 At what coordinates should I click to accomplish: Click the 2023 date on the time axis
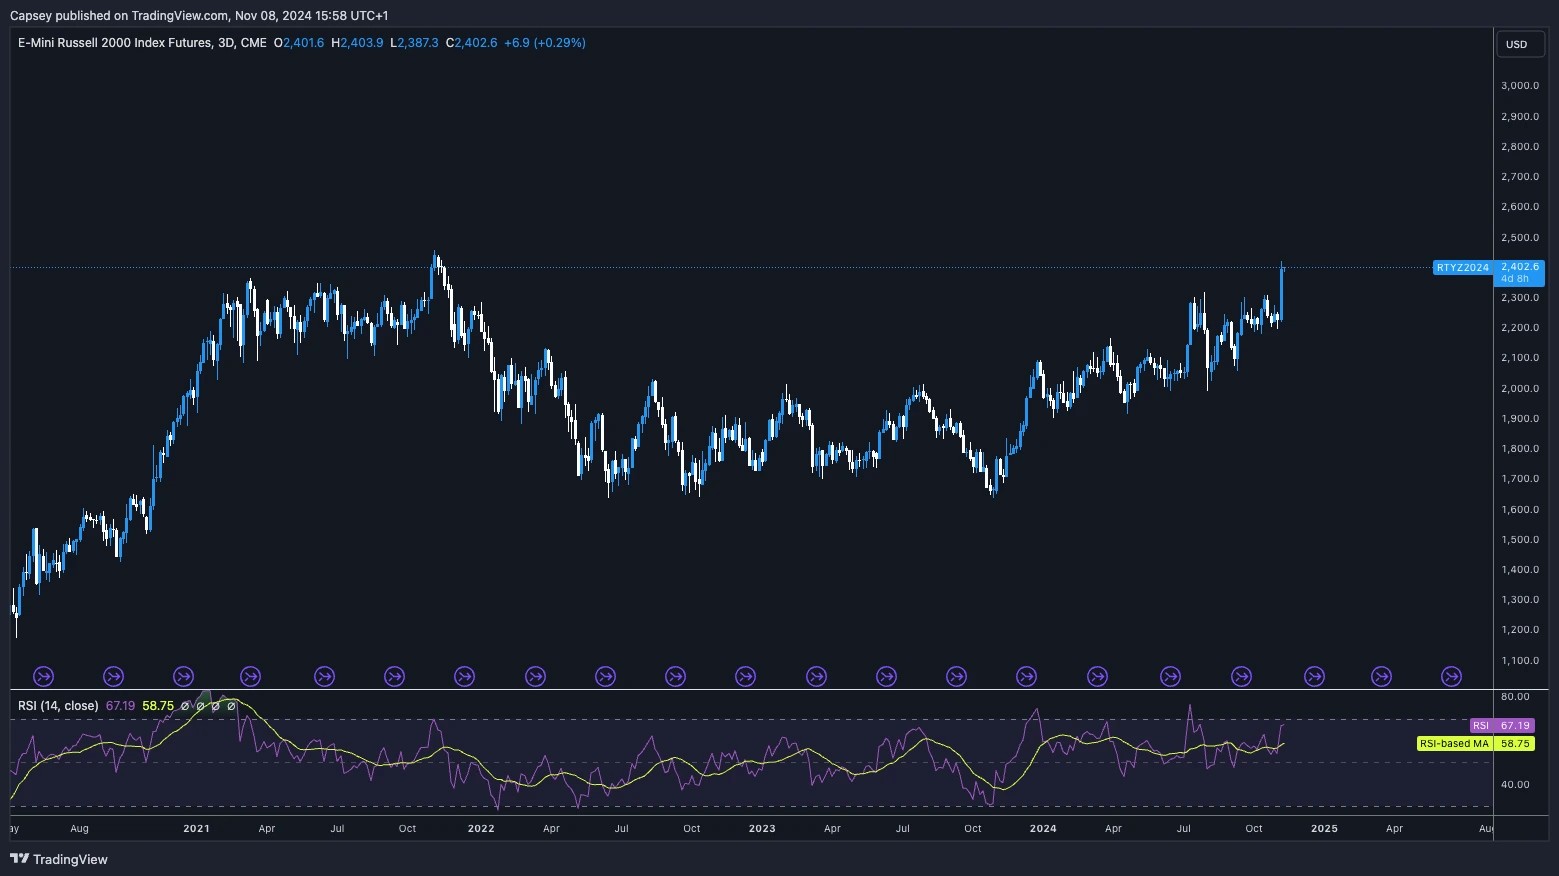[762, 829]
